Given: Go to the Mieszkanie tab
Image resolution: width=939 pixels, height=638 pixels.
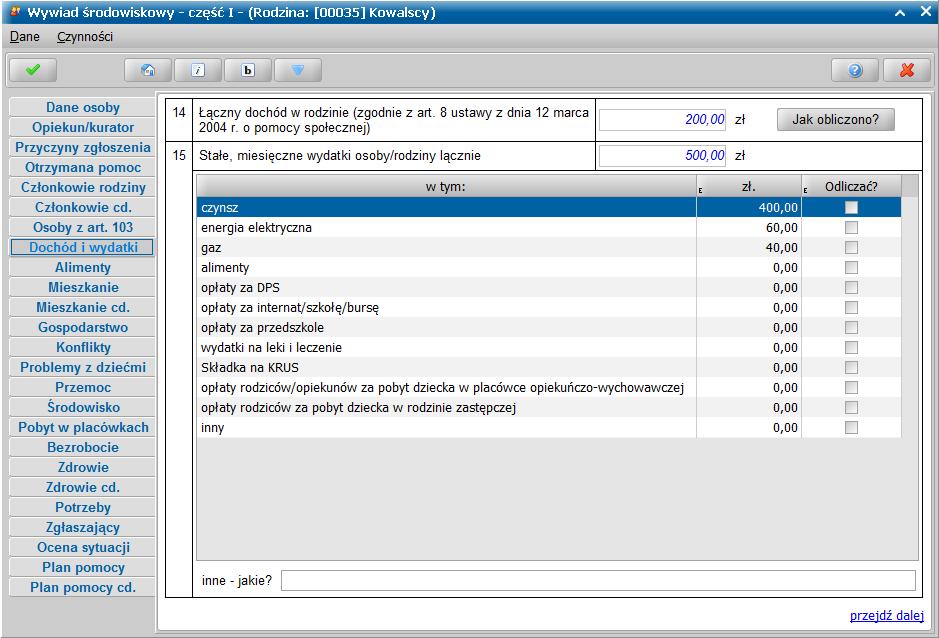Looking at the screenshot, I should (x=83, y=288).
